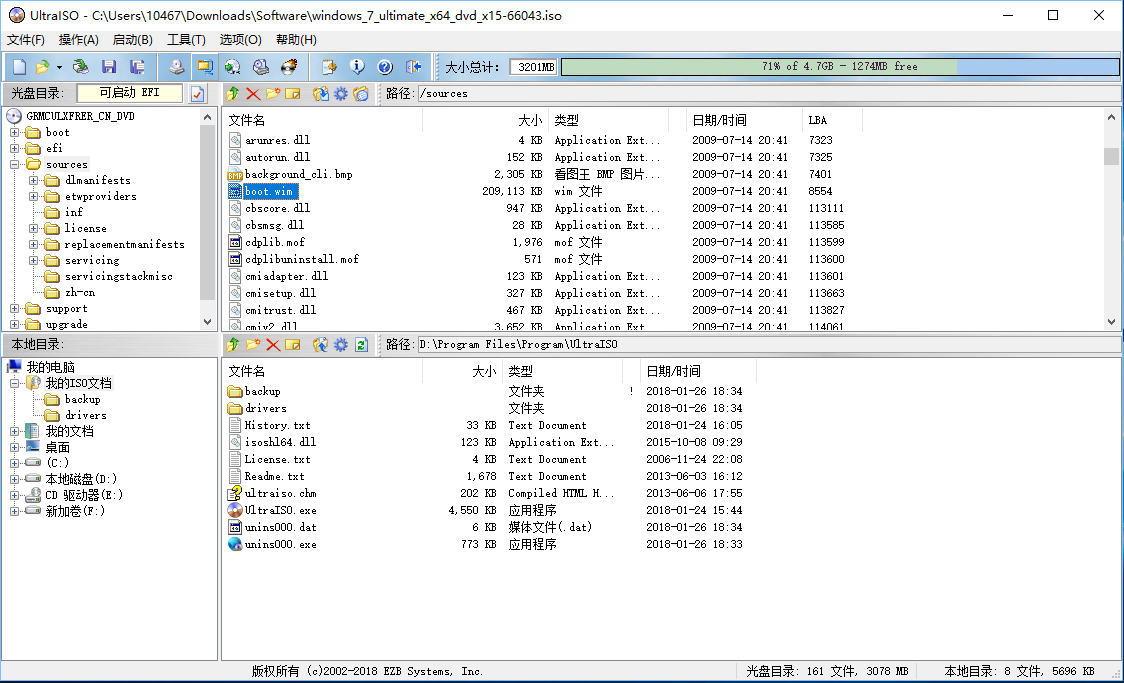Click the Make CD/DVD image icon
The image size is (1124, 683).
[176, 67]
